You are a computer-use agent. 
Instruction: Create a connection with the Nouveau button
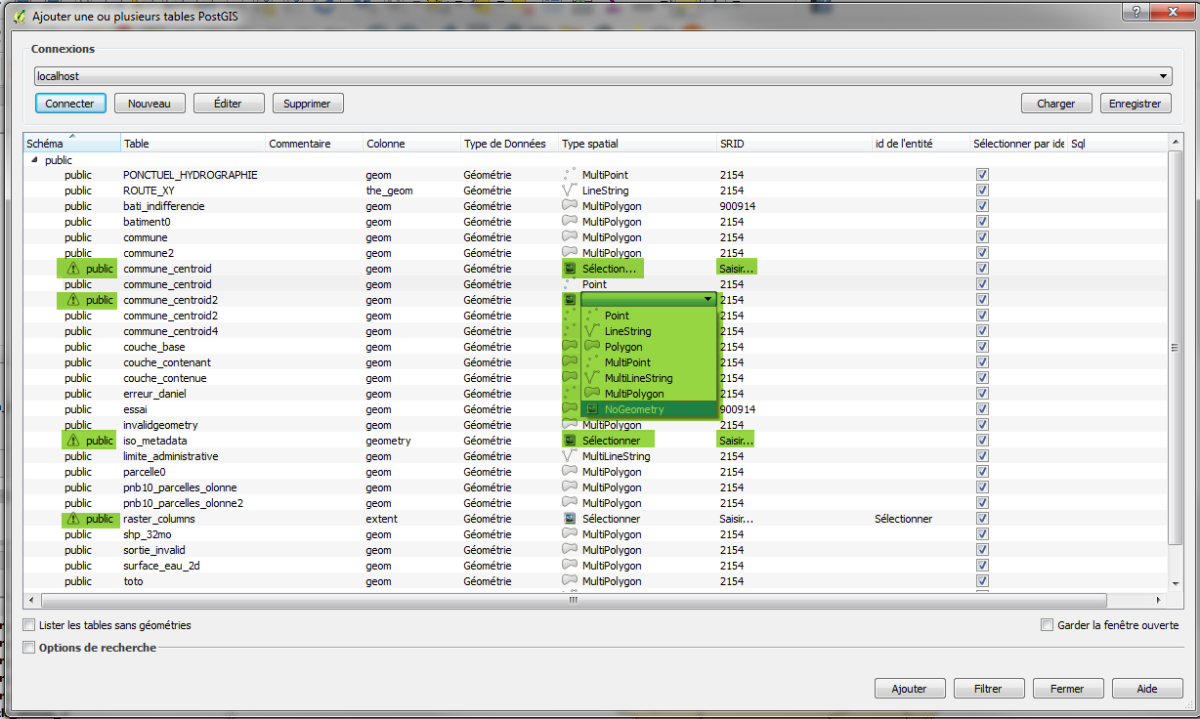(x=149, y=103)
